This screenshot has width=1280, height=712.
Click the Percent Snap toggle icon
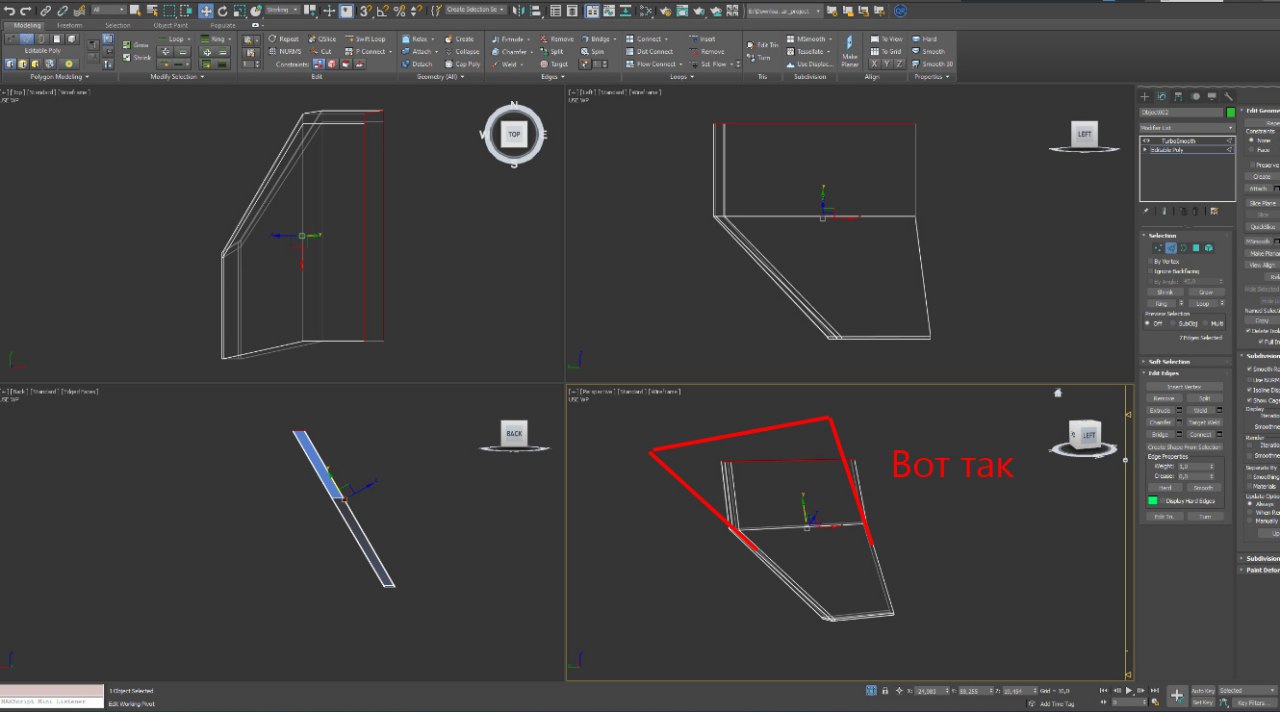399,11
